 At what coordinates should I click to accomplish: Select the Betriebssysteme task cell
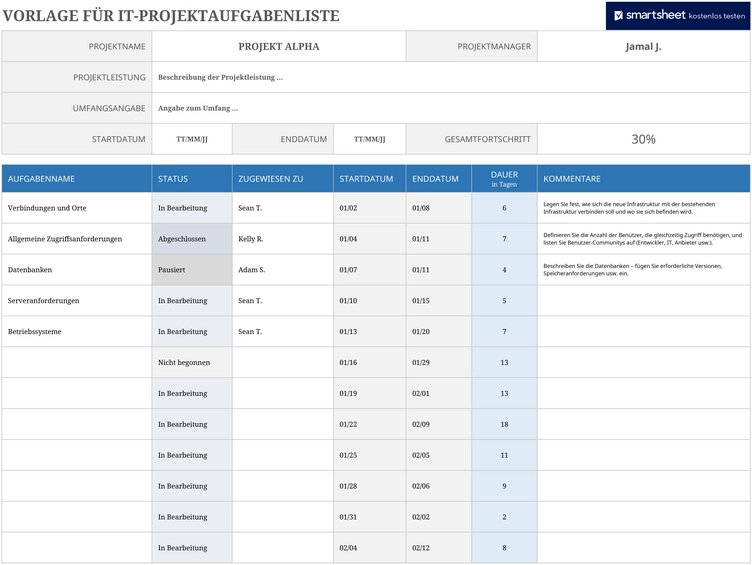[x=77, y=331]
